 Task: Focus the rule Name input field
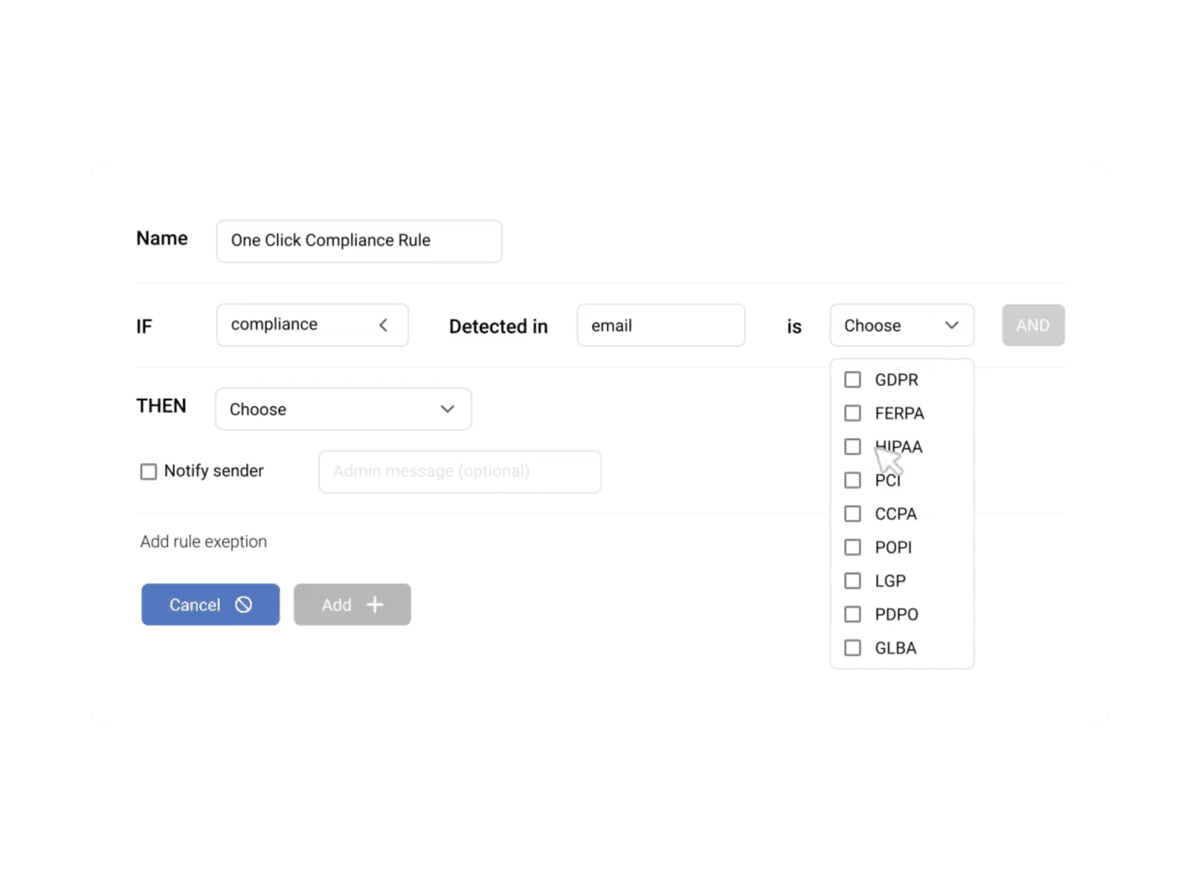(x=359, y=241)
